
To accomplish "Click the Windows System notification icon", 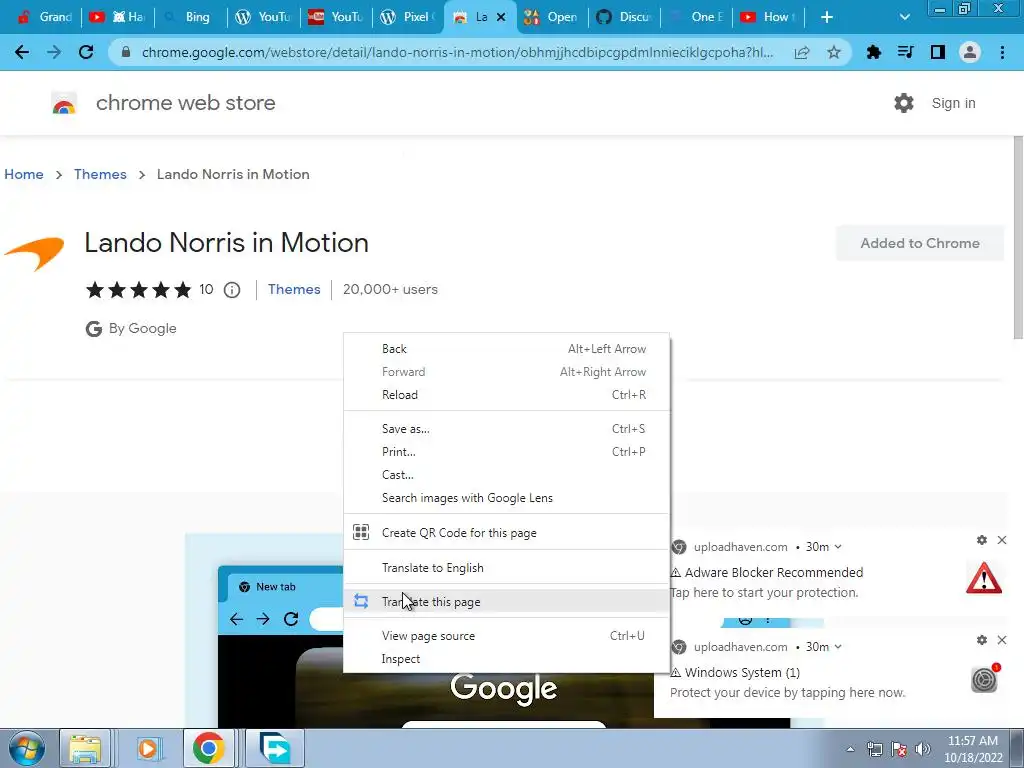I will point(985,679).
